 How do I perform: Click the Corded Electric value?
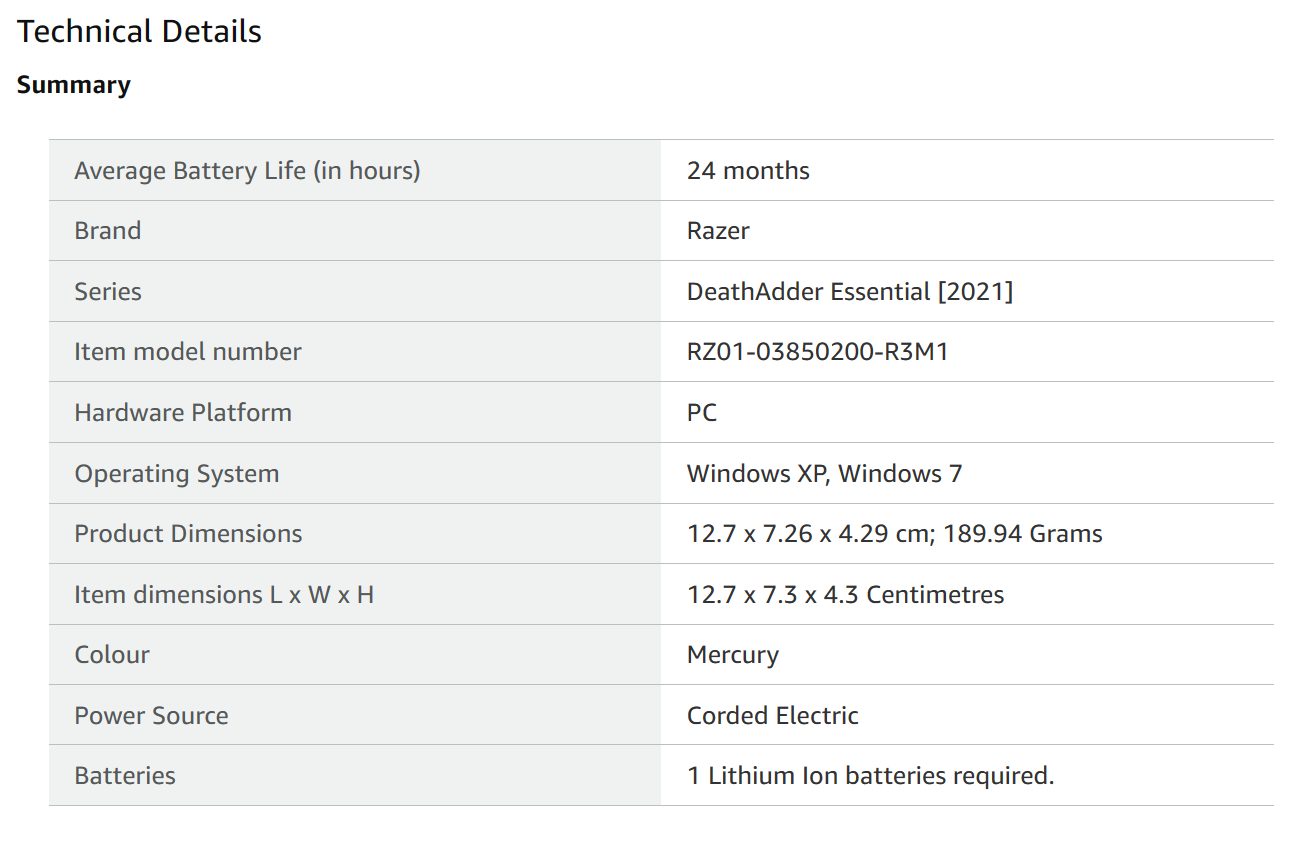tap(772, 715)
